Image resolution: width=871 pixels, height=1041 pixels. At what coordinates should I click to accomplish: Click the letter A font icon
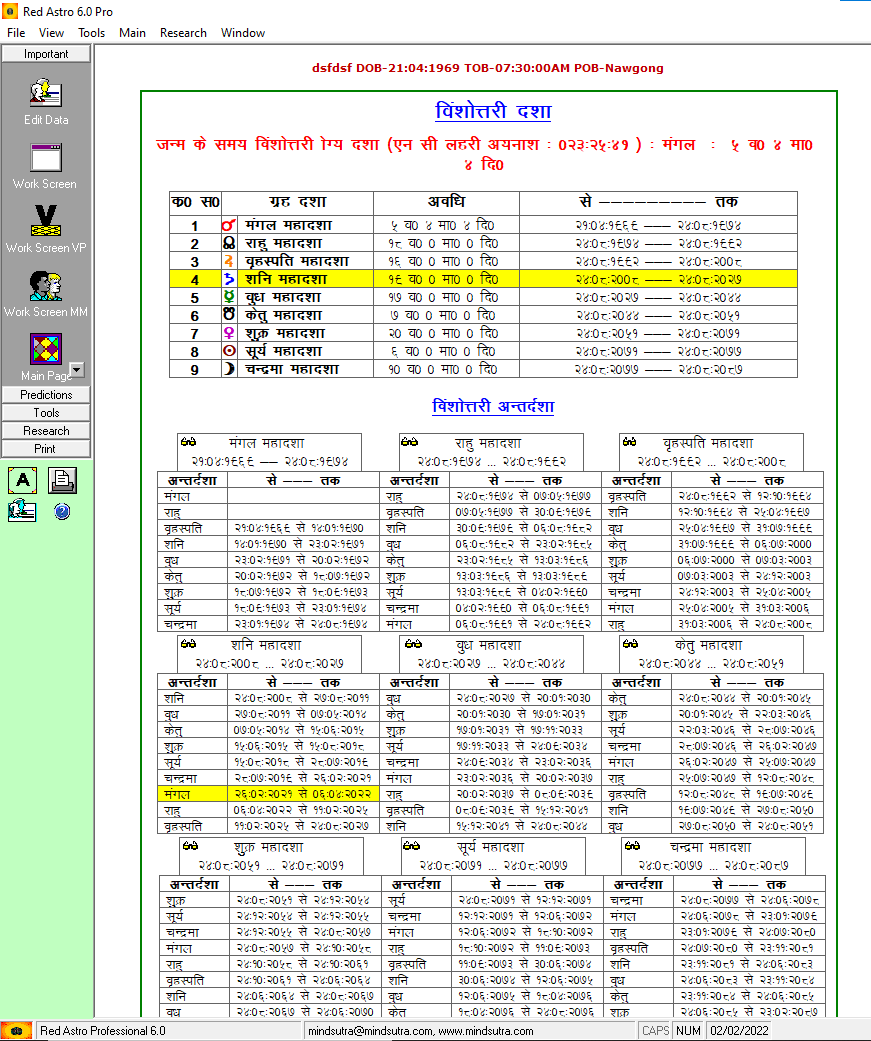point(23,480)
